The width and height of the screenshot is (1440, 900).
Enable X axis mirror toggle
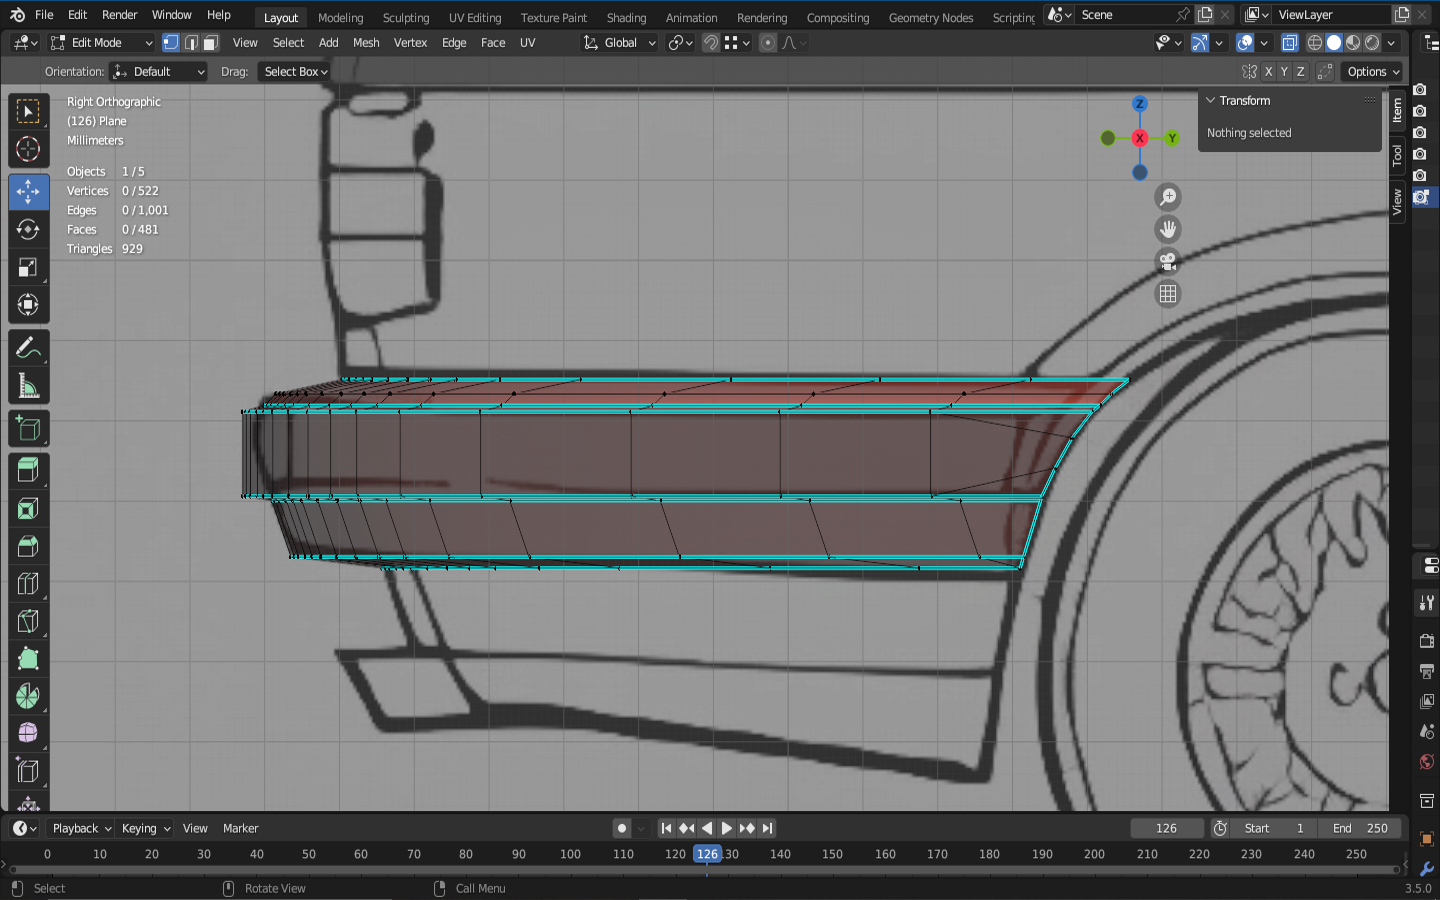tap(1268, 72)
